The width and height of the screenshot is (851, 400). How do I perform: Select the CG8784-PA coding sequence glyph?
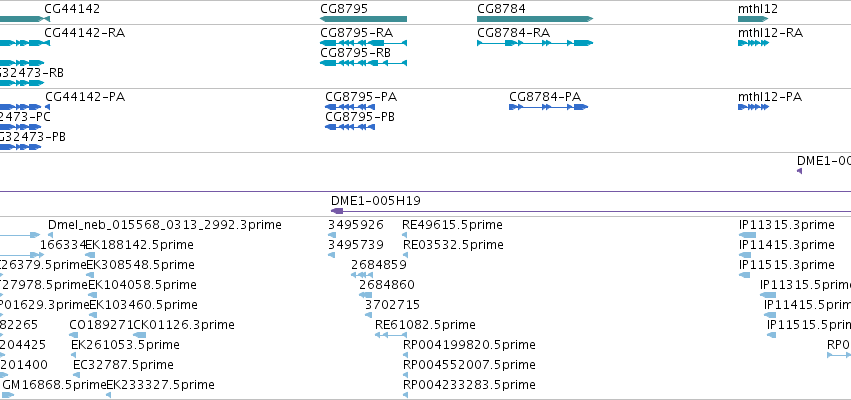pos(548,107)
